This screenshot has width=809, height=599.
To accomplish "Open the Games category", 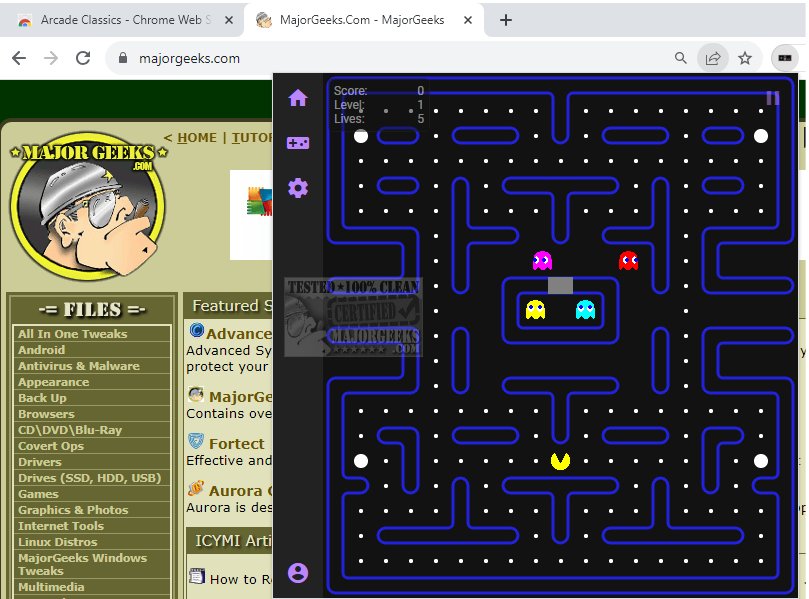I will pos(92,493).
